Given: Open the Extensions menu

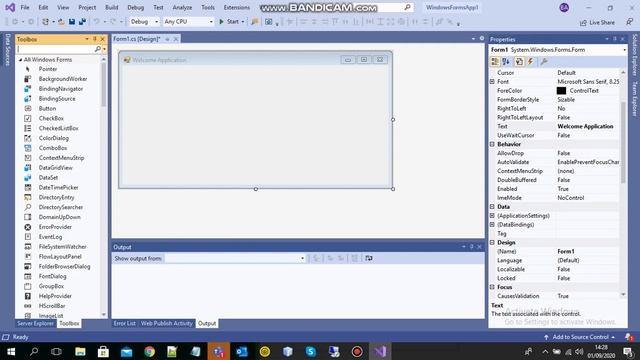Looking at the screenshot, I should click(x=237, y=7).
